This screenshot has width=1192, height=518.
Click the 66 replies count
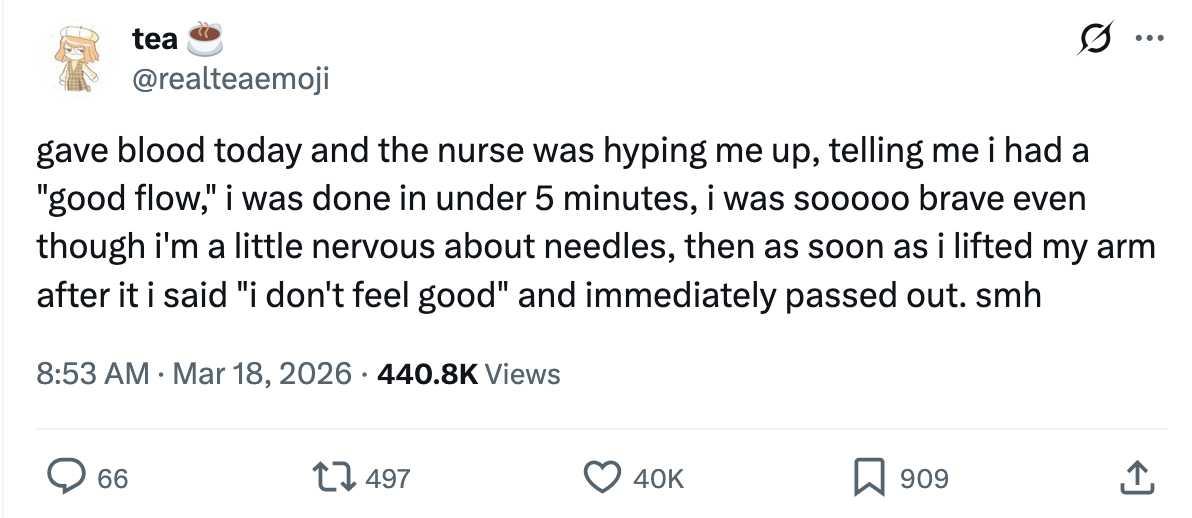pos(113,479)
